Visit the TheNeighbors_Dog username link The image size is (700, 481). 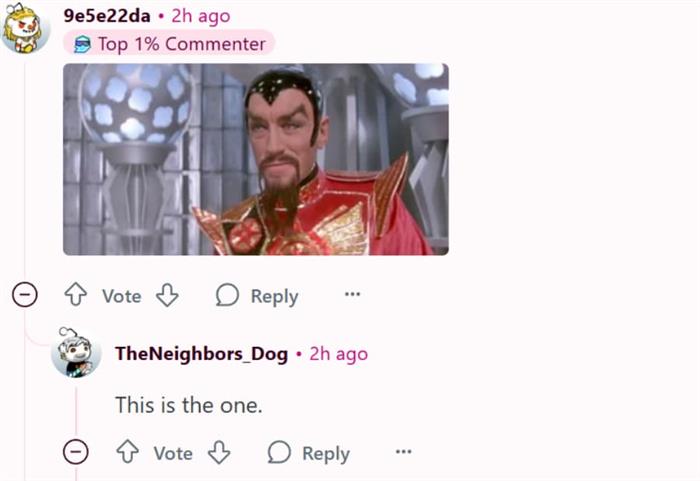coord(201,354)
